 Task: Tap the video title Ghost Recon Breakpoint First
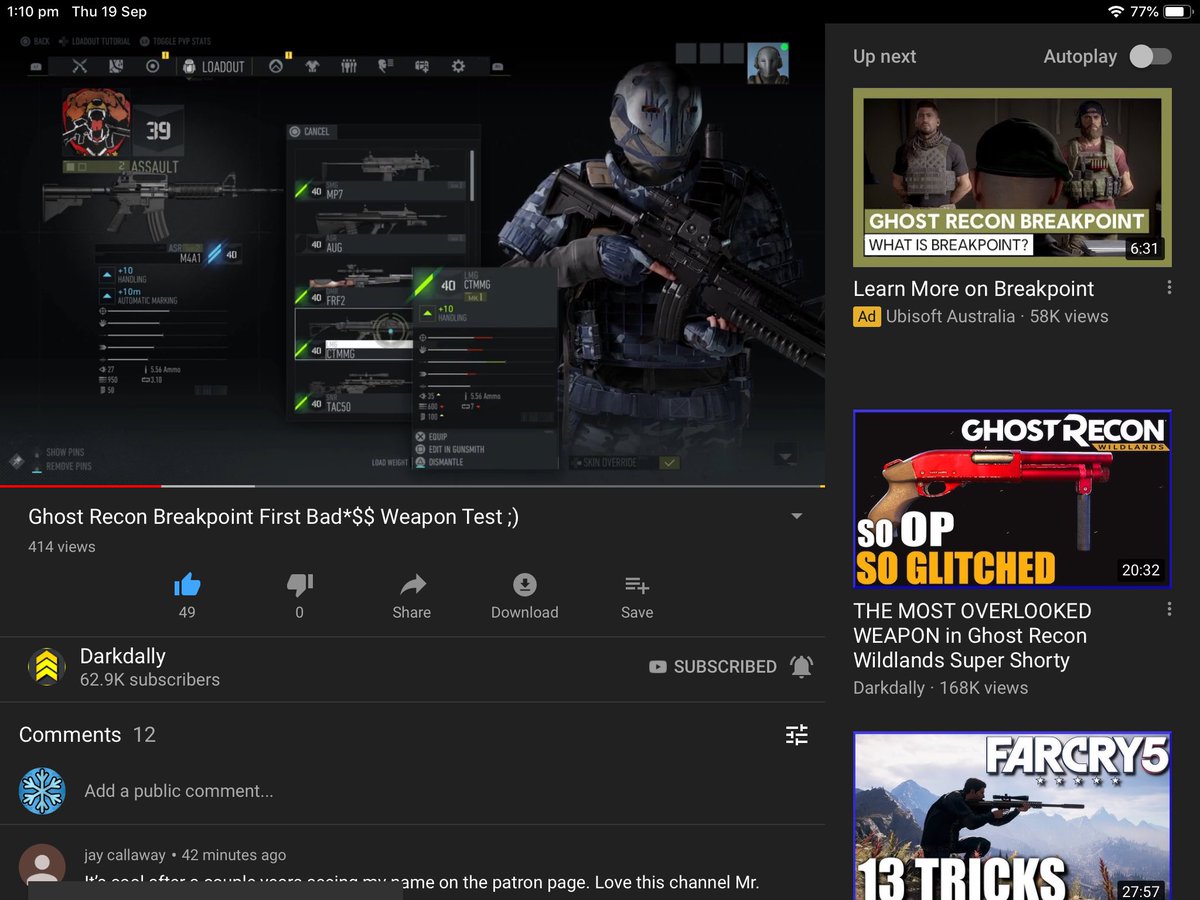[x=273, y=517]
